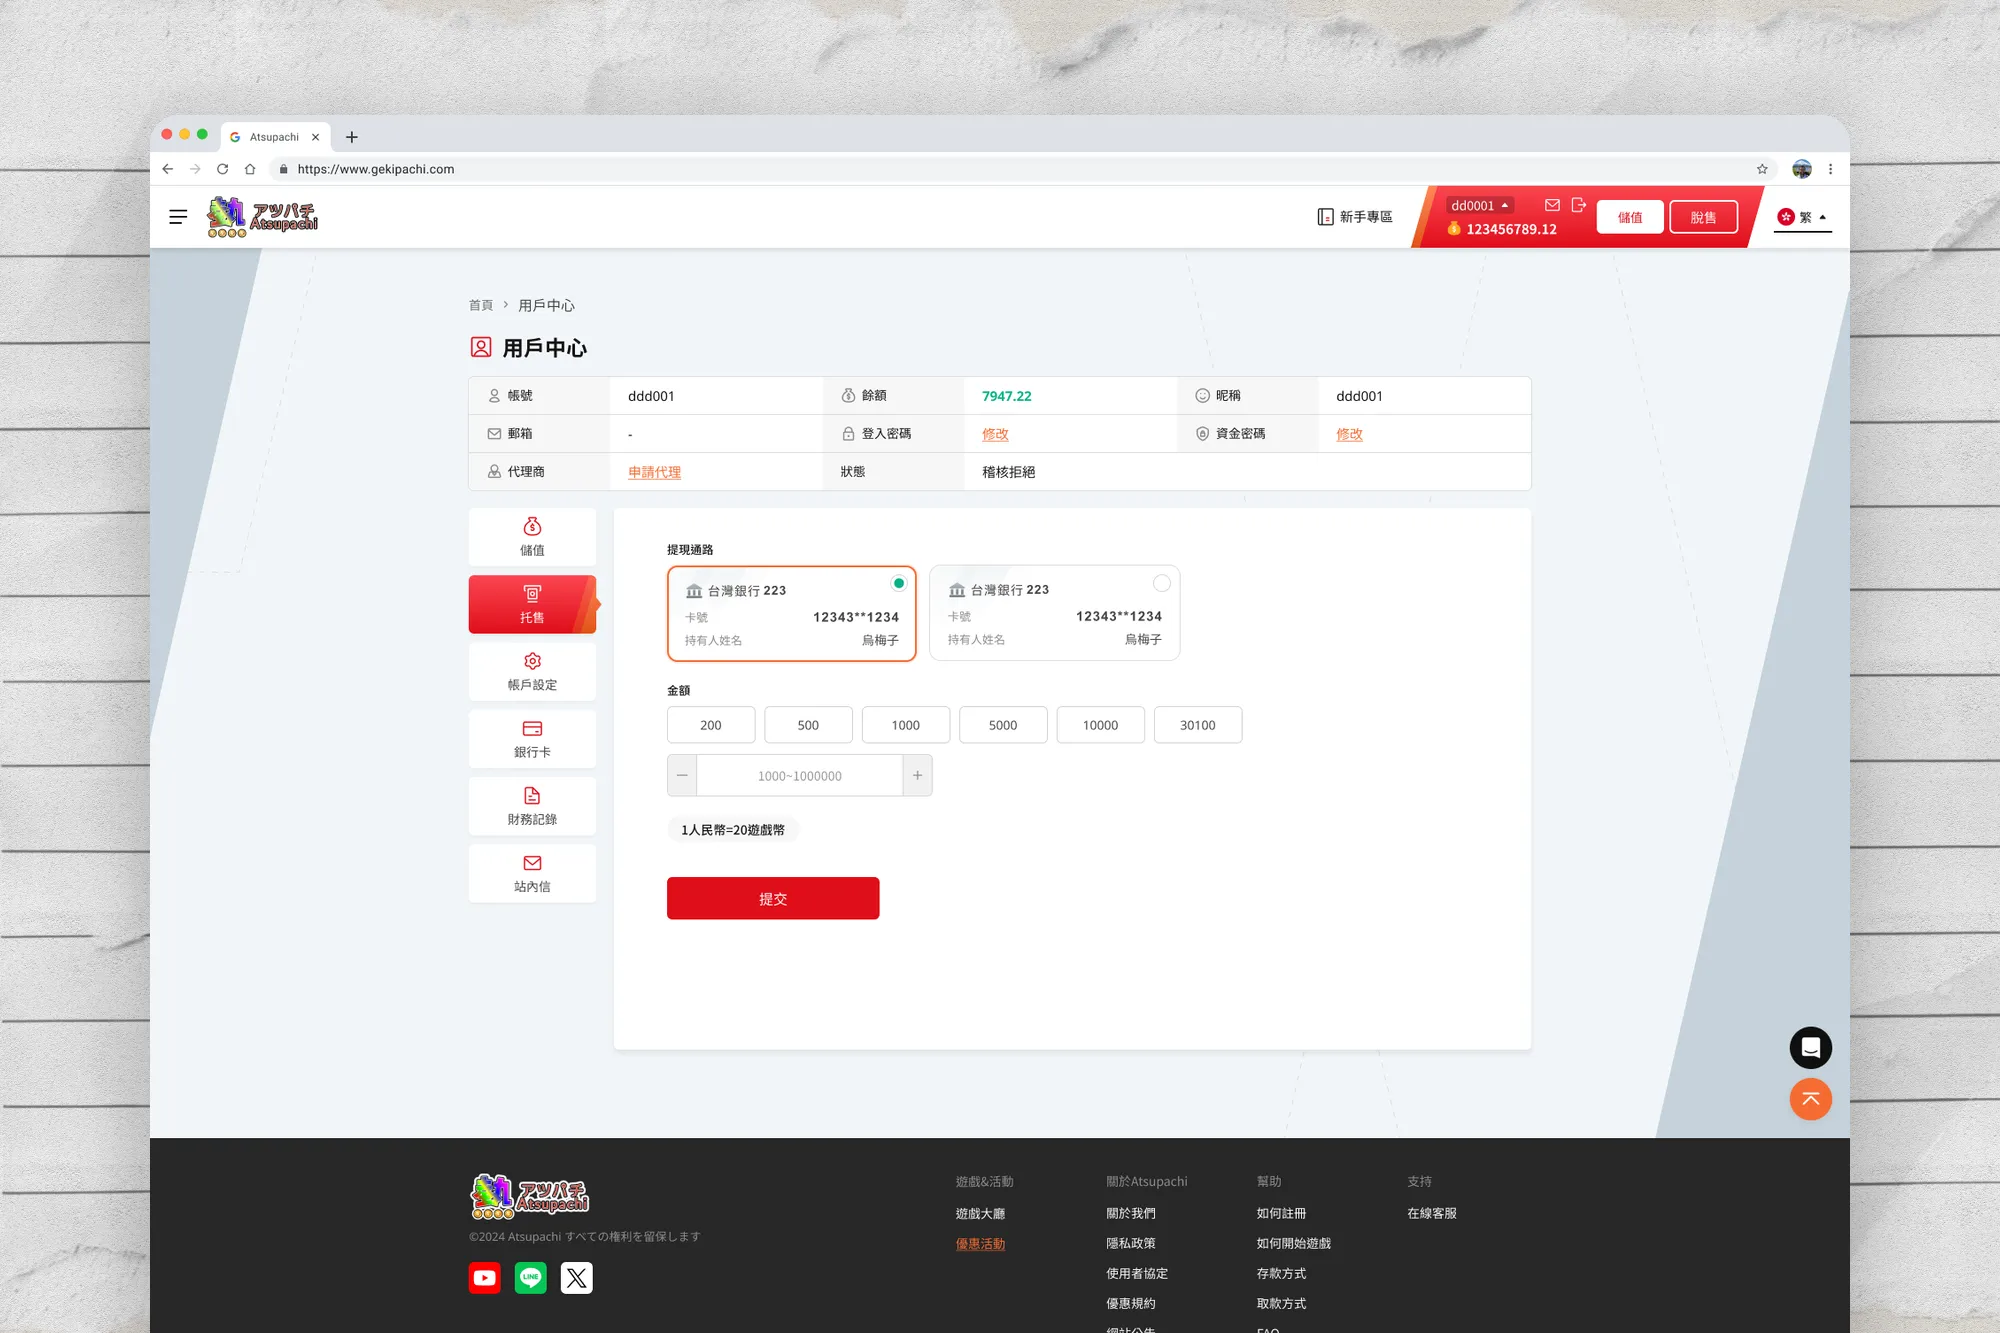Increase amount with plus stepper
The image size is (2000, 1333).
(x=917, y=775)
